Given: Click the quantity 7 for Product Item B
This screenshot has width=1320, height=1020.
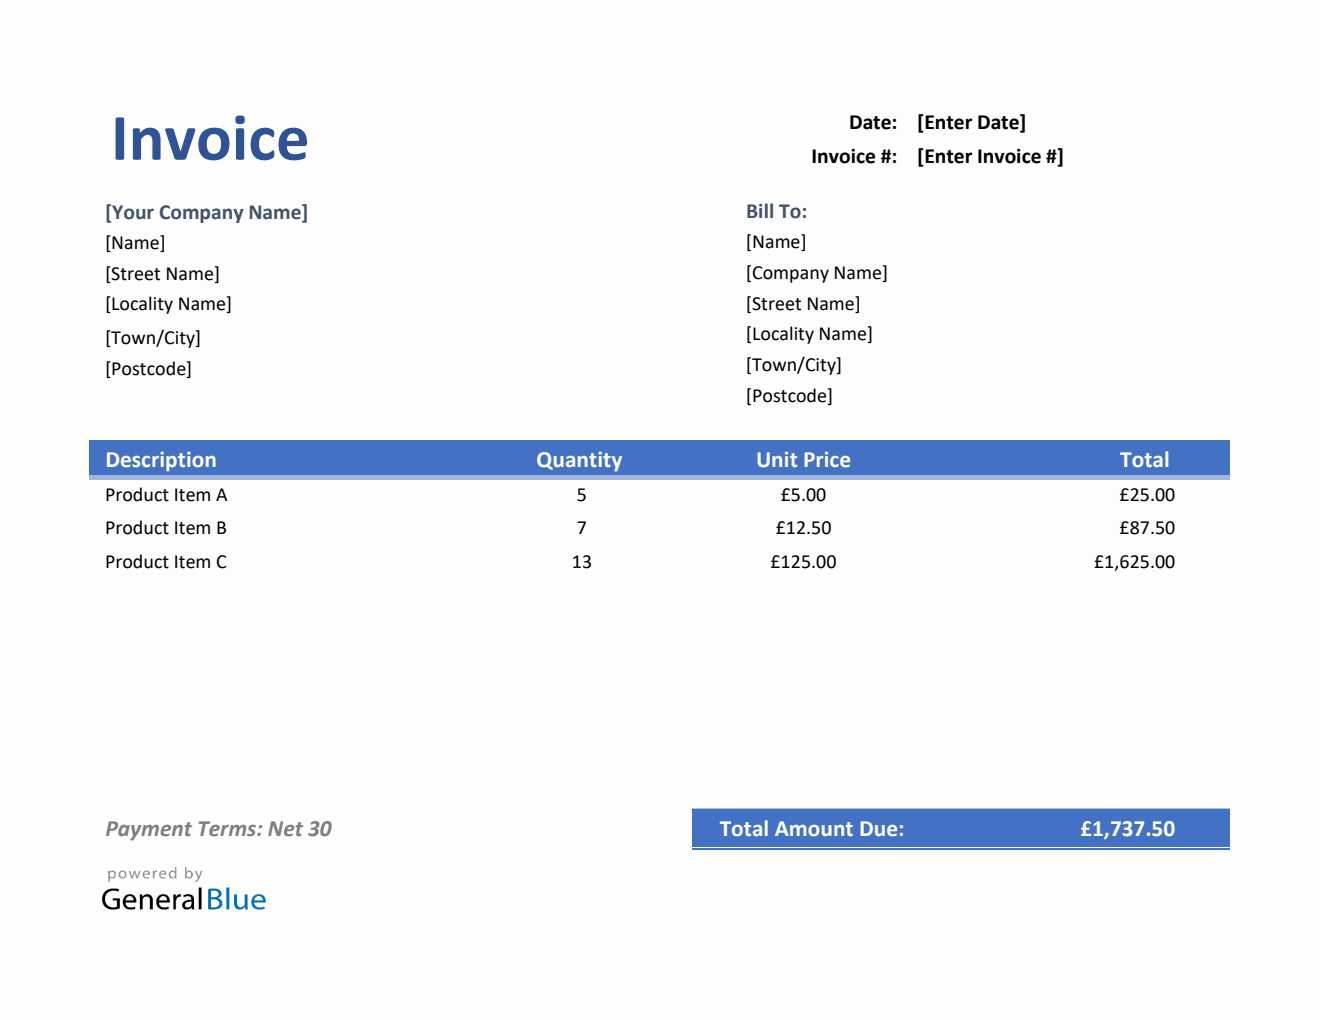Looking at the screenshot, I should 581,528.
